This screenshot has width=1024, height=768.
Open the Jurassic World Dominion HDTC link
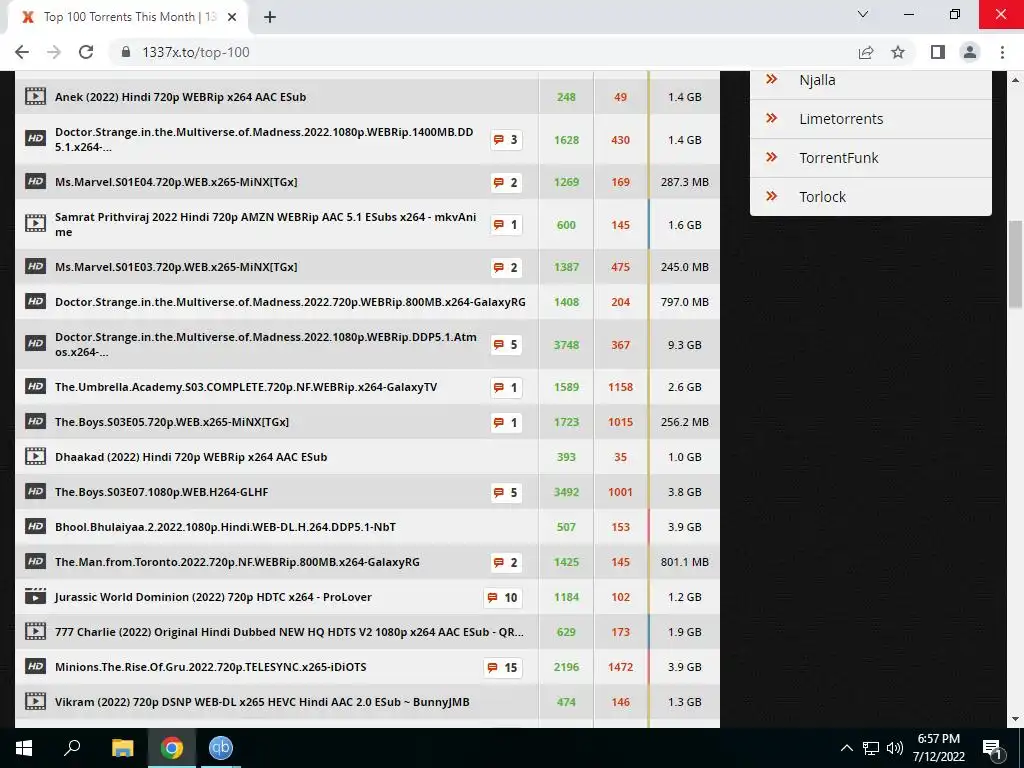pyautogui.click(x=214, y=597)
